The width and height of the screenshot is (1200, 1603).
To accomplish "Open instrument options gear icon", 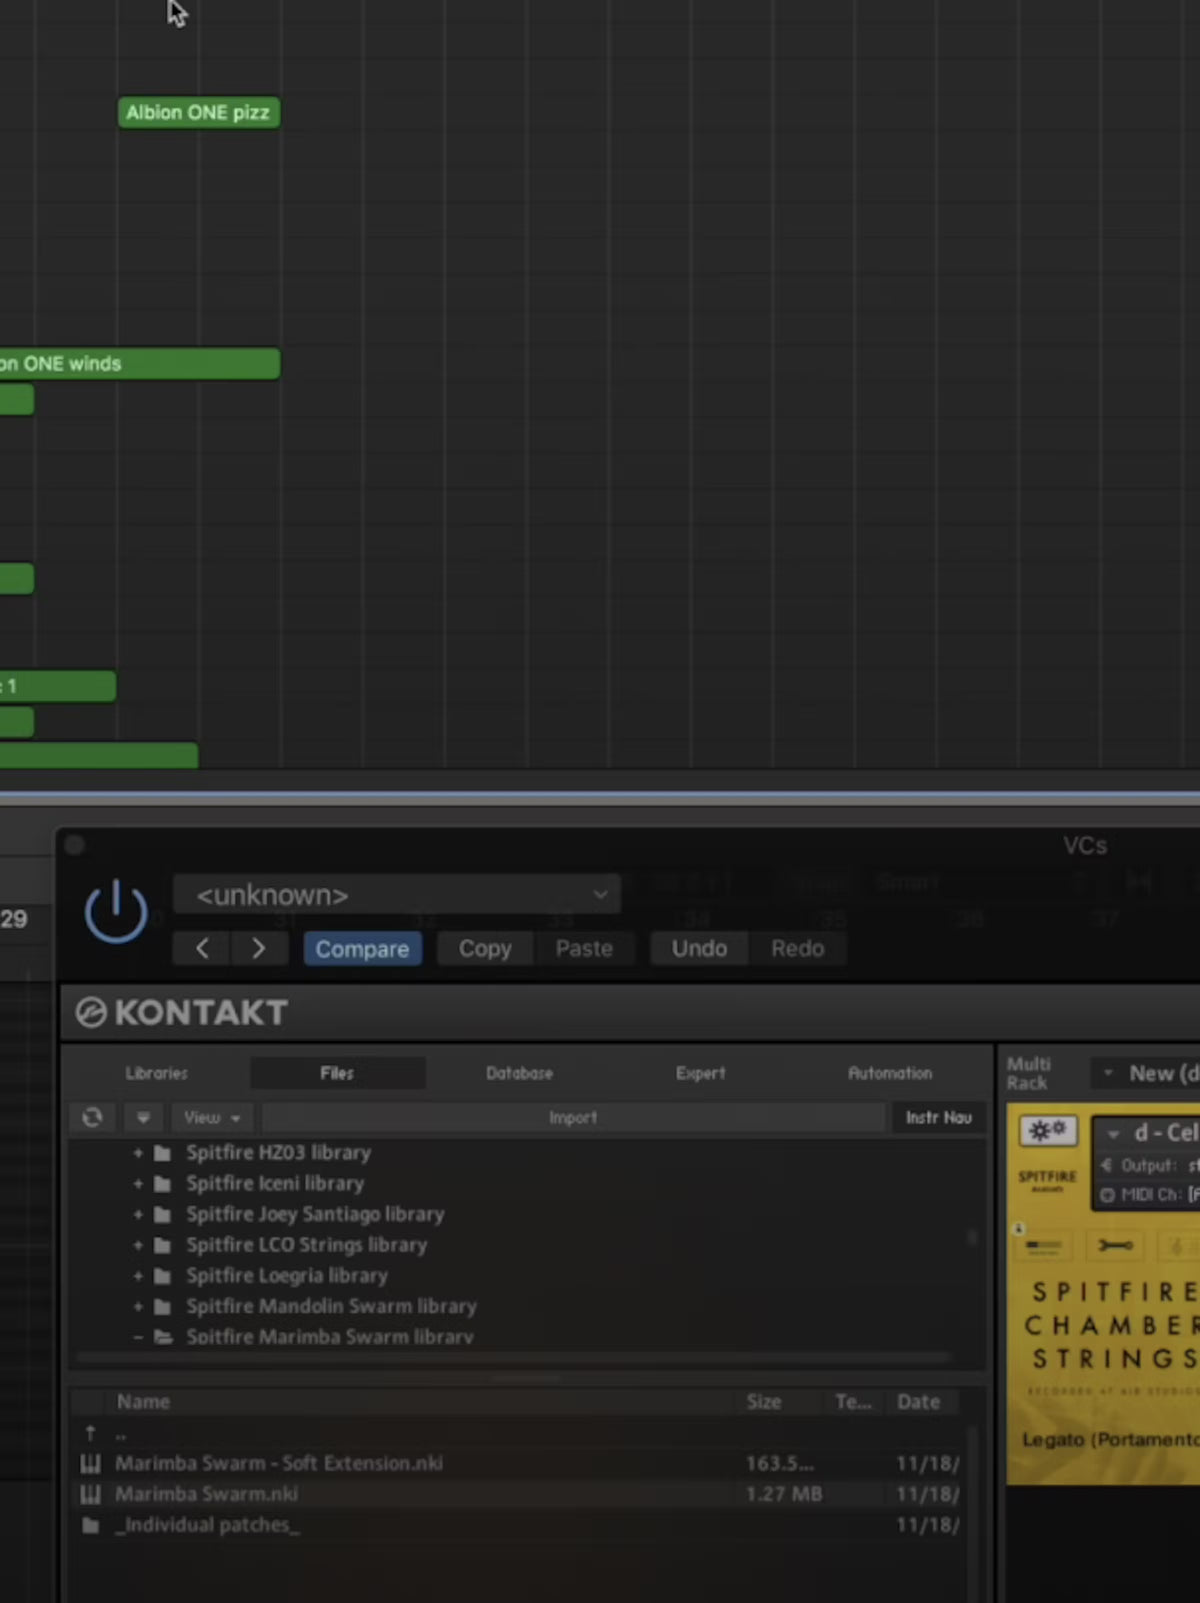I will coord(1046,1131).
